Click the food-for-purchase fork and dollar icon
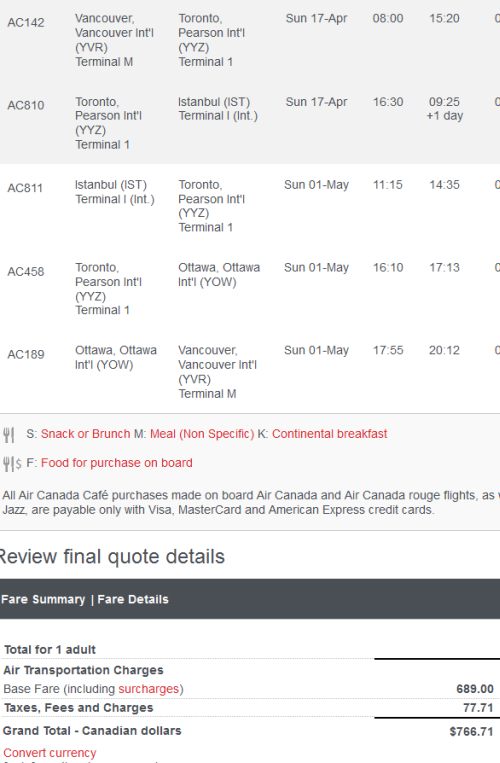 tap(12, 464)
